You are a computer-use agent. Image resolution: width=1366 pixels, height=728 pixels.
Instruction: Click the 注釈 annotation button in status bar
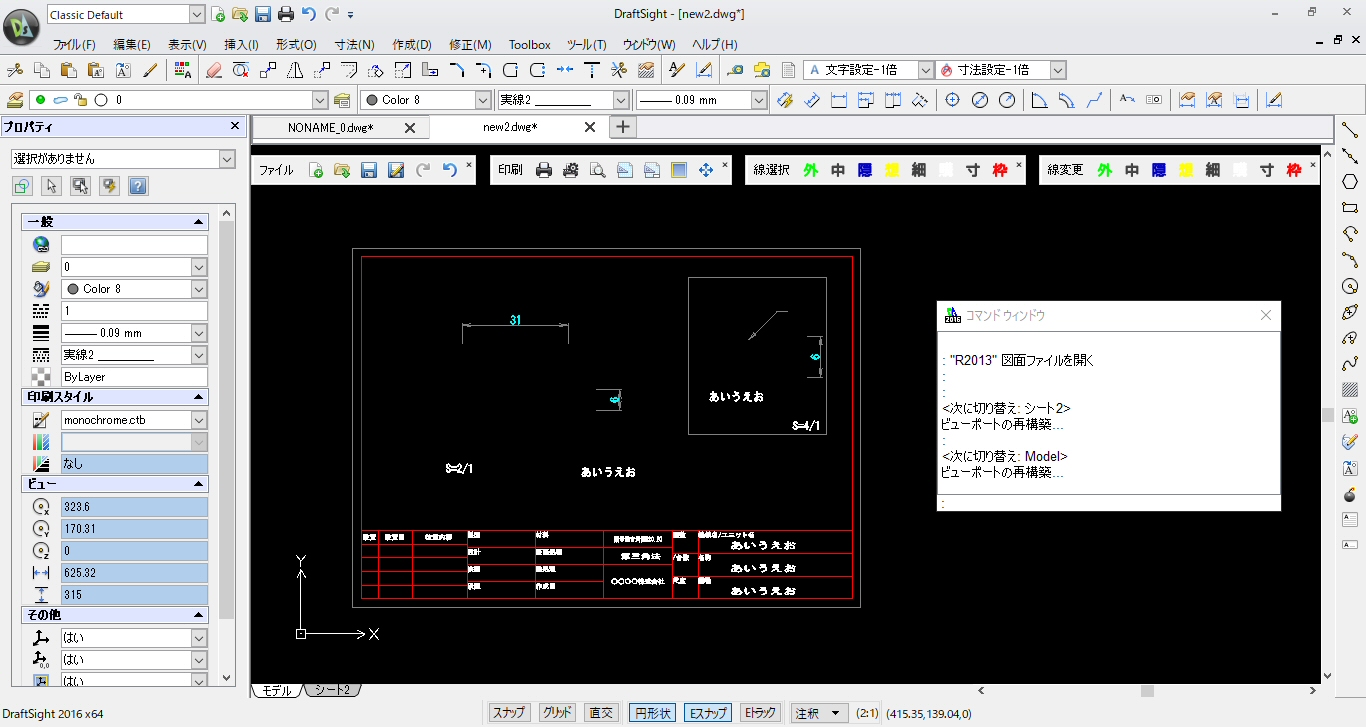click(x=819, y=713)
